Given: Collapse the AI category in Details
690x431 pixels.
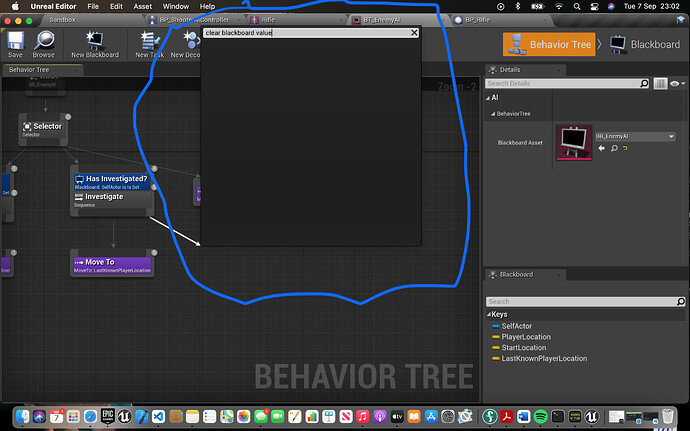Looking at the screenshot, I should click(x=488, y=98).
